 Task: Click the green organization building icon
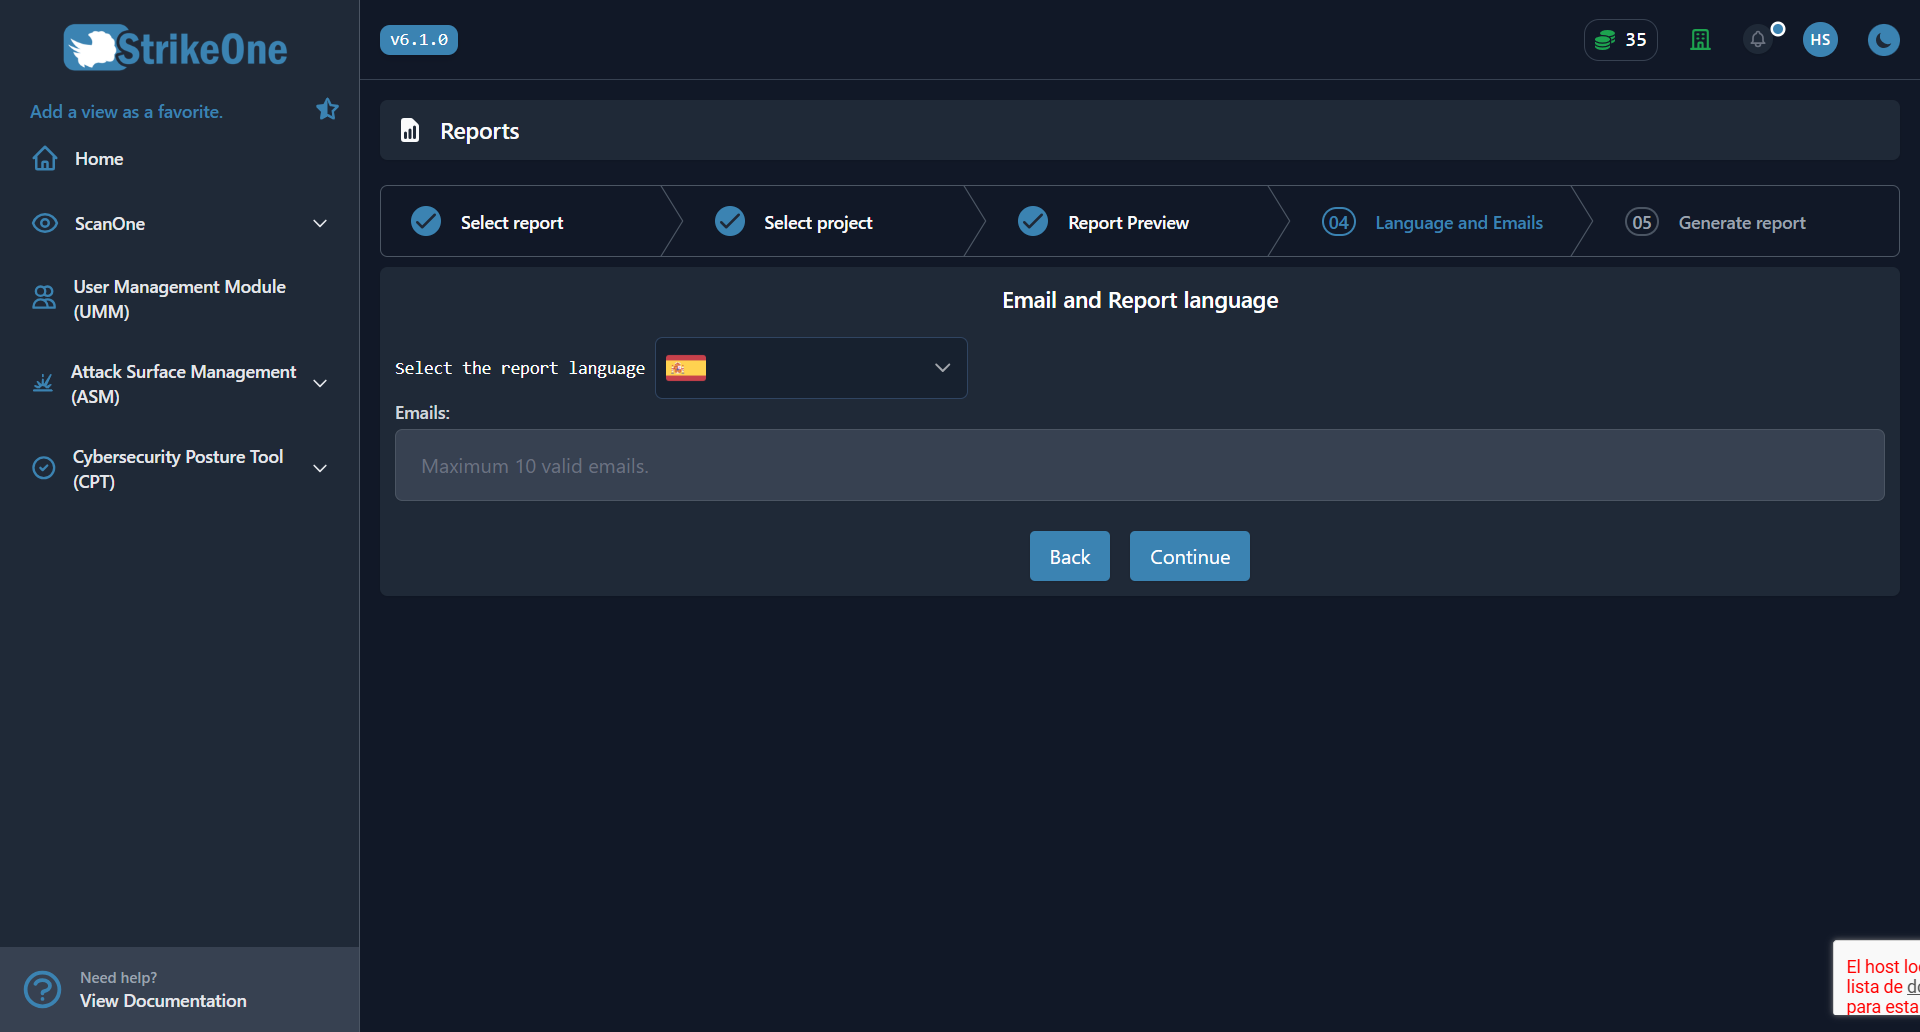coord(1700,40)
